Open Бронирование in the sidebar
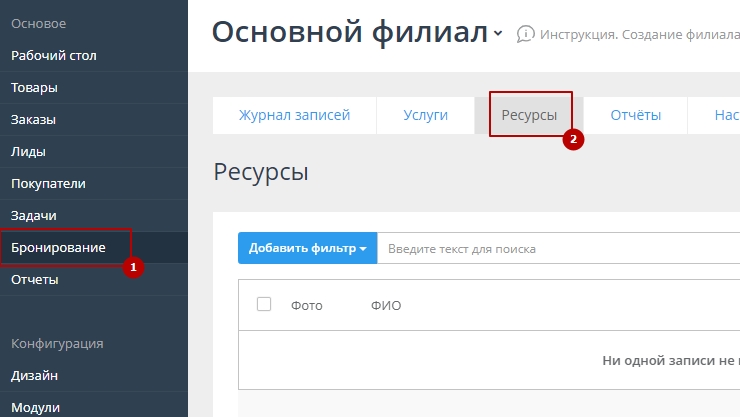The image size is (740, 417). tap(58, 247)
